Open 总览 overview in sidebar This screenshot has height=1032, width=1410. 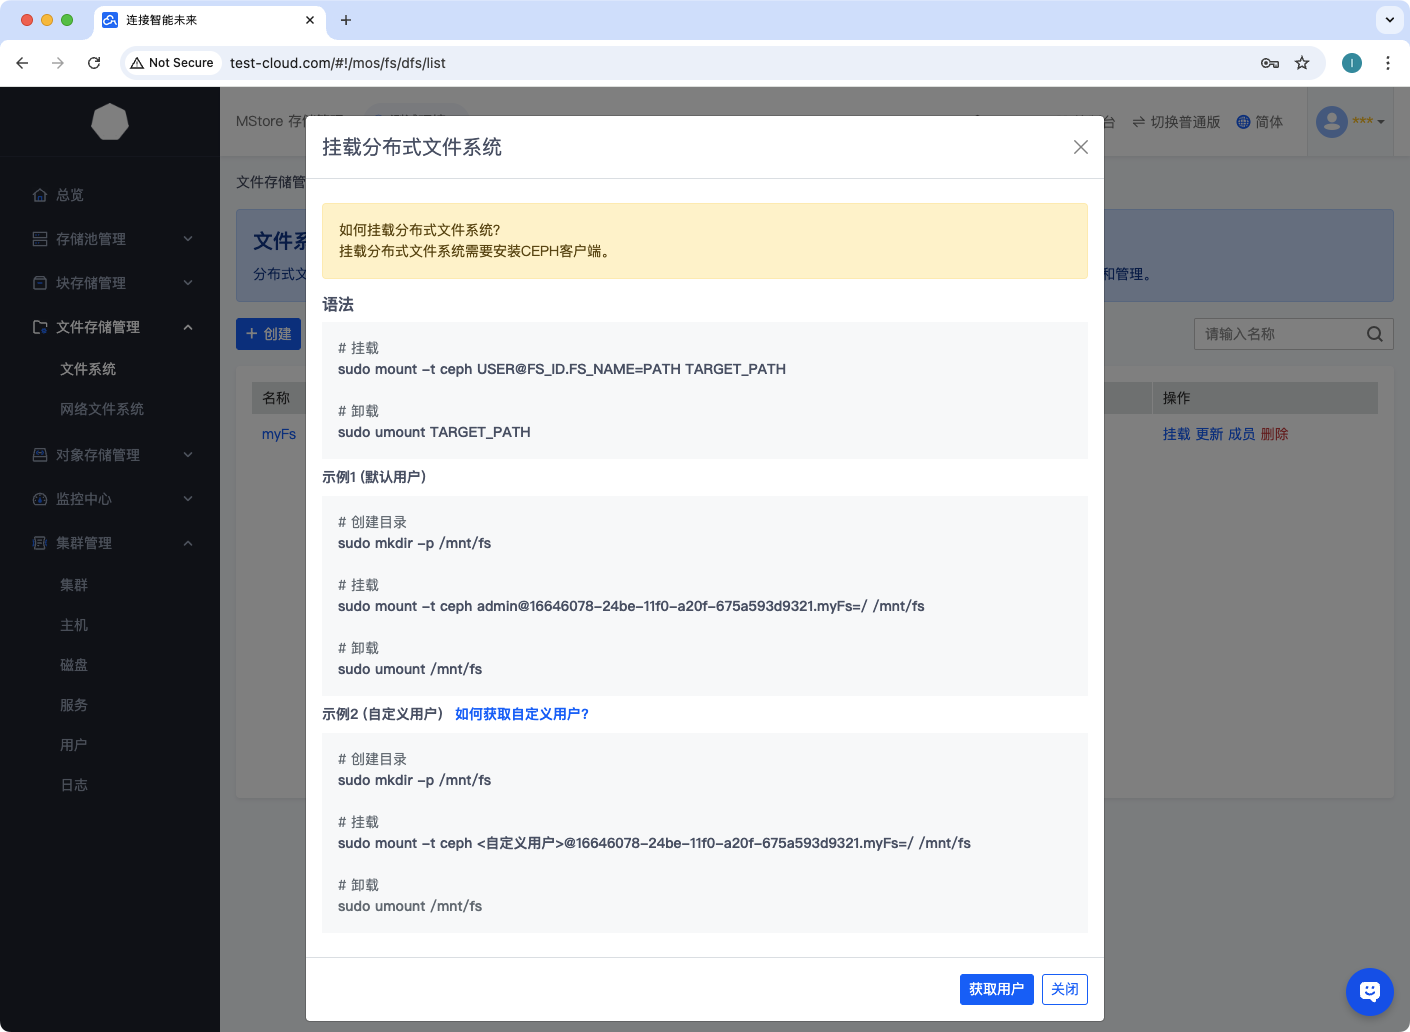69,195
